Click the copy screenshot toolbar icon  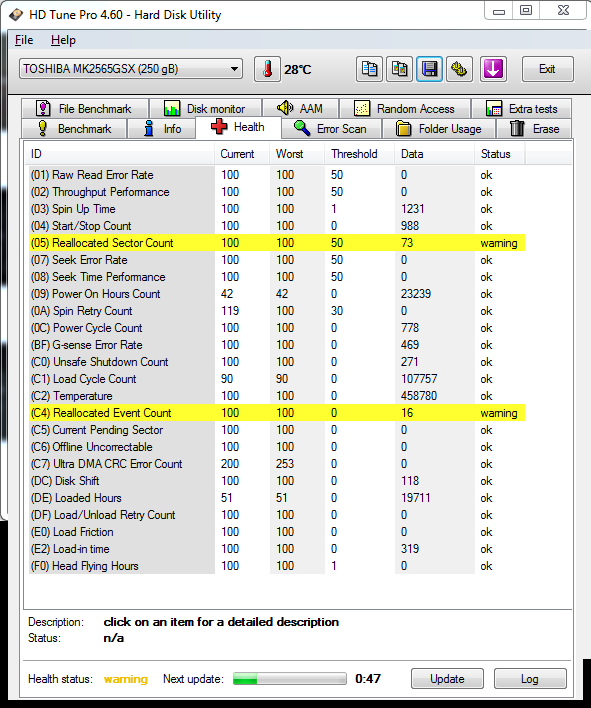pos(399,69)
